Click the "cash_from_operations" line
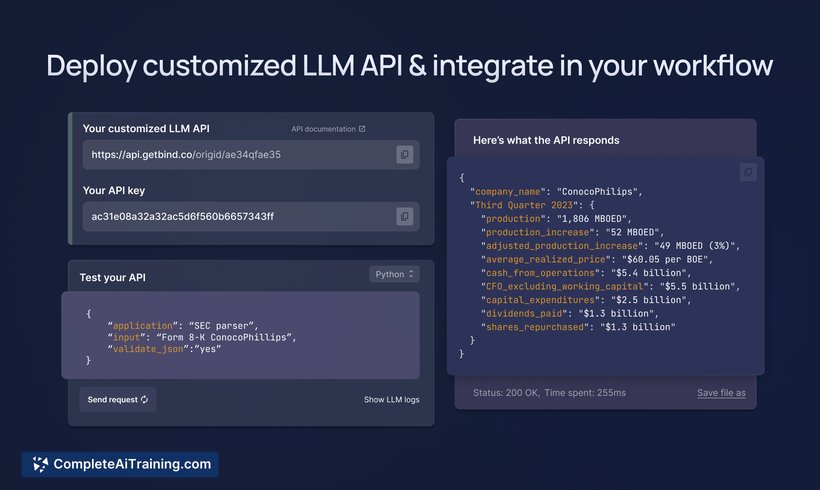 click(x=586, y=273)
